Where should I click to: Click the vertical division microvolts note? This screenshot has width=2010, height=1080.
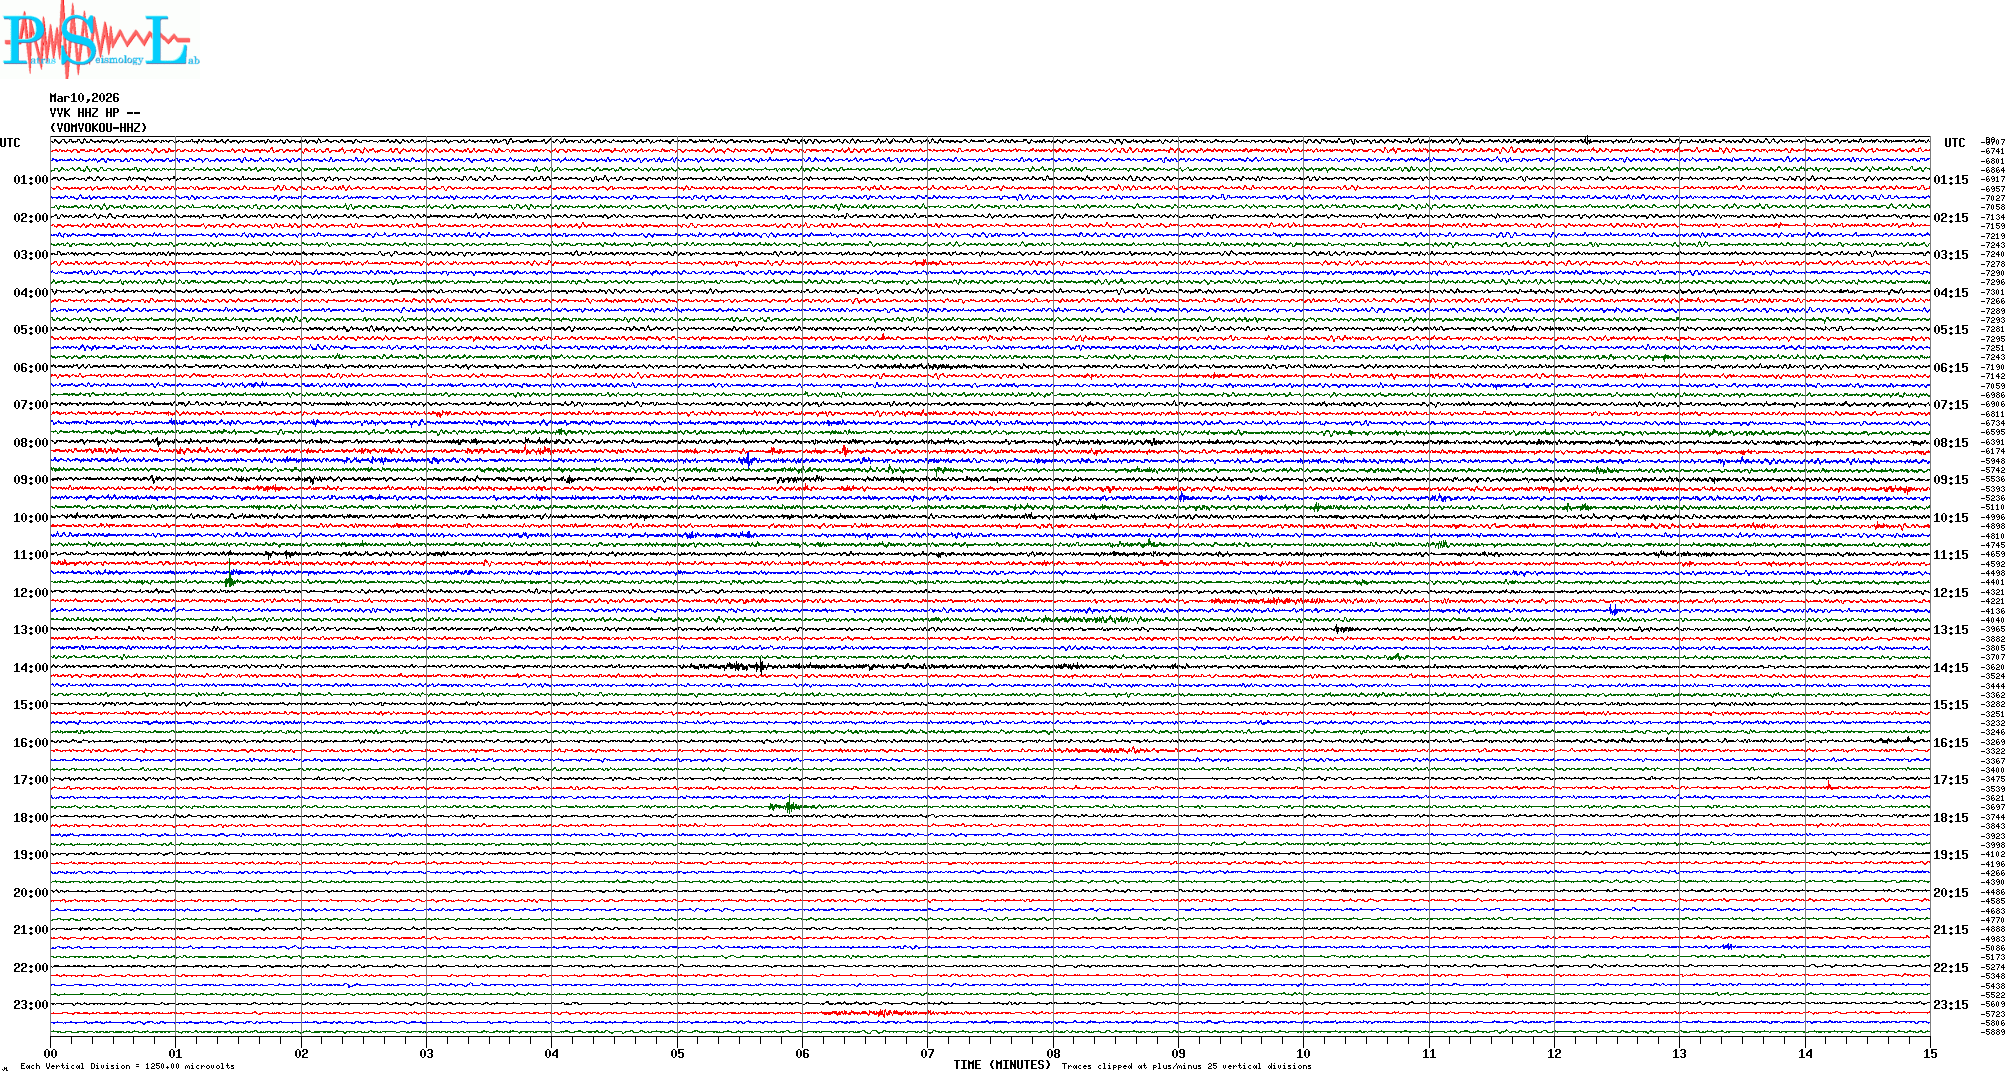point(127,1066)
